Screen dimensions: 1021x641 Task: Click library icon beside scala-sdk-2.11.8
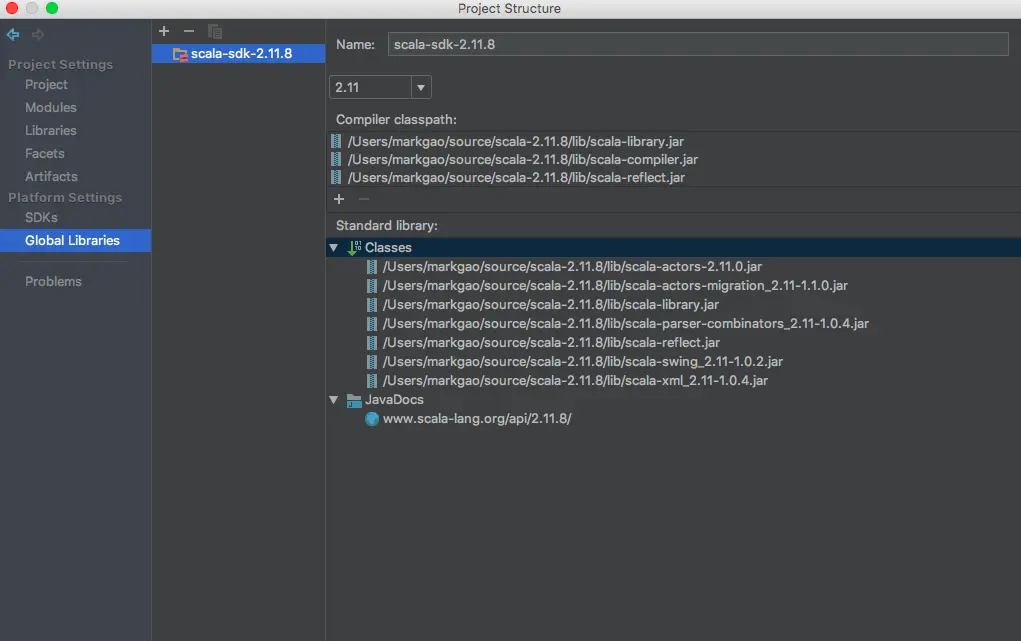pyautogui.click(x=180, y=54)
